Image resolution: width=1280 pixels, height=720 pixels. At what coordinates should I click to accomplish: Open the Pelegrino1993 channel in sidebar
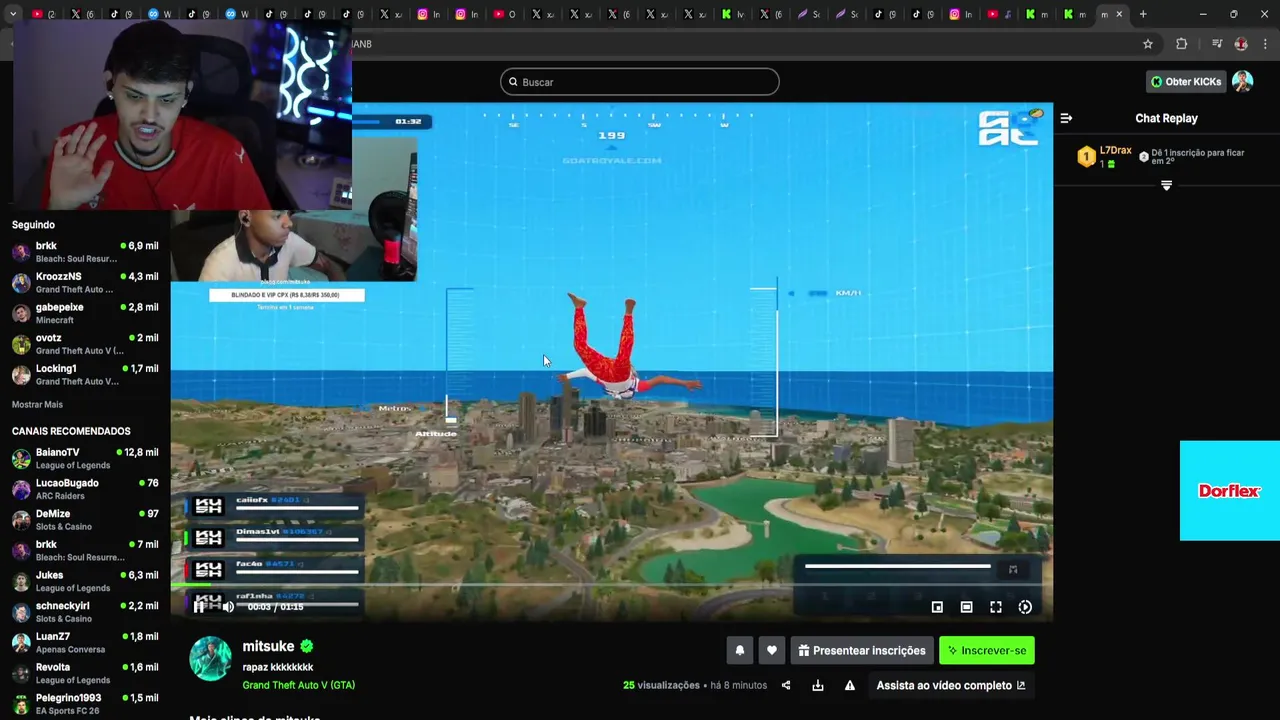(85, 704)
